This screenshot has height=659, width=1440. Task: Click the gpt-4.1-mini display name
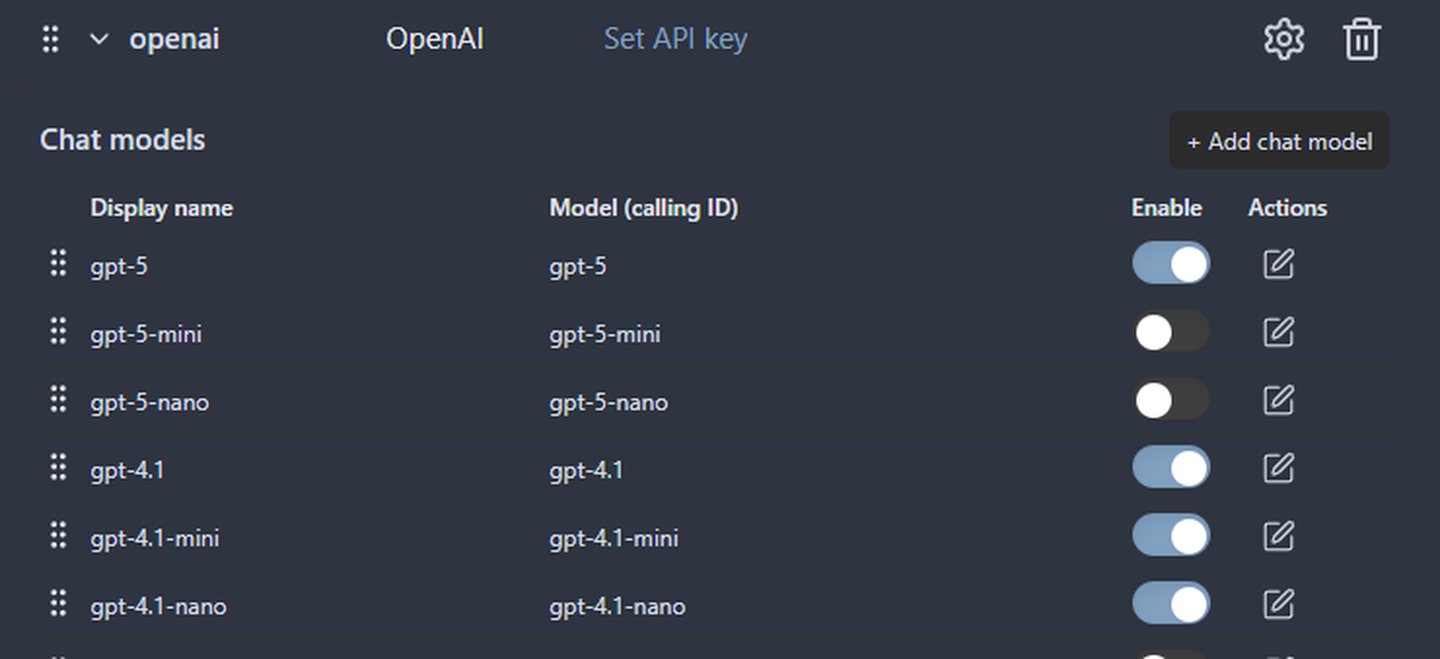point(155,539)
